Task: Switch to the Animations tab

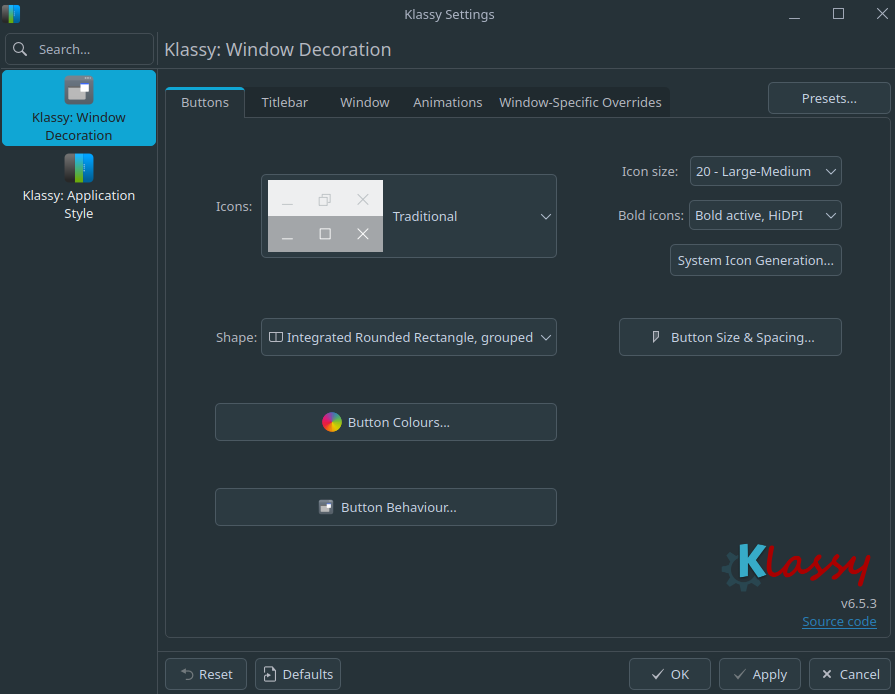Action: 448,103
